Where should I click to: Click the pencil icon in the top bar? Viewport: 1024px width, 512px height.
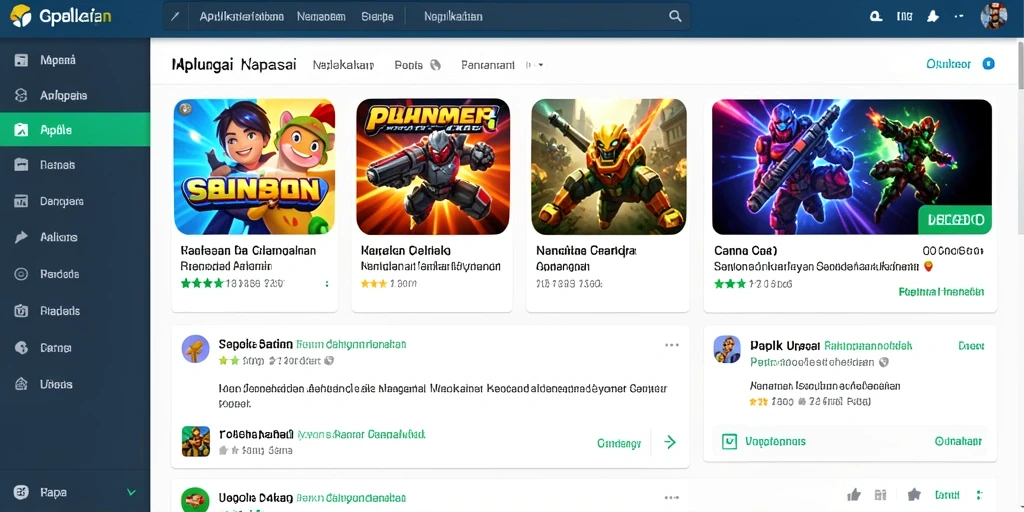click(x=174, y=16)
